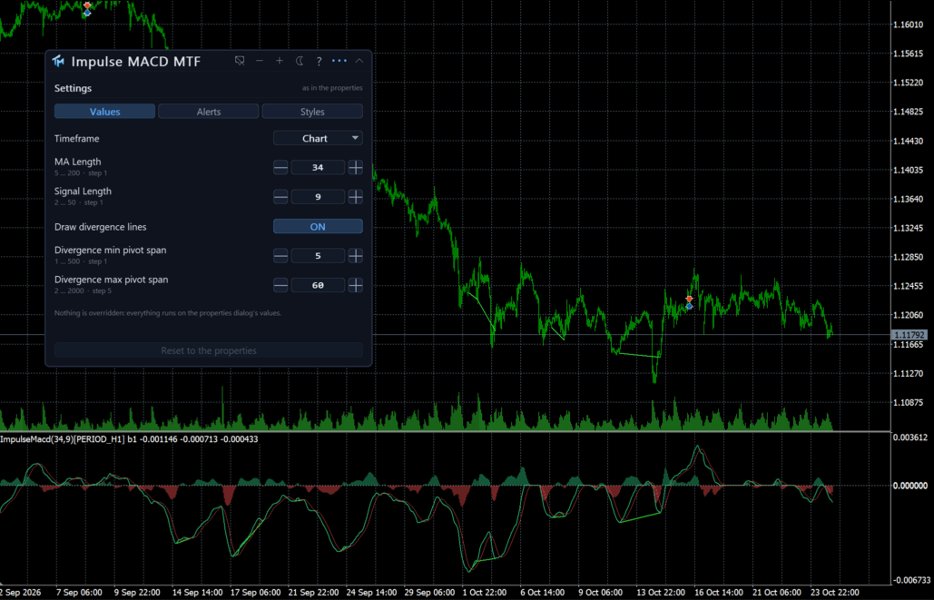Increase Divergence min pivot span
The width and height of the screenshot is (934, 600).
(356, 256)
